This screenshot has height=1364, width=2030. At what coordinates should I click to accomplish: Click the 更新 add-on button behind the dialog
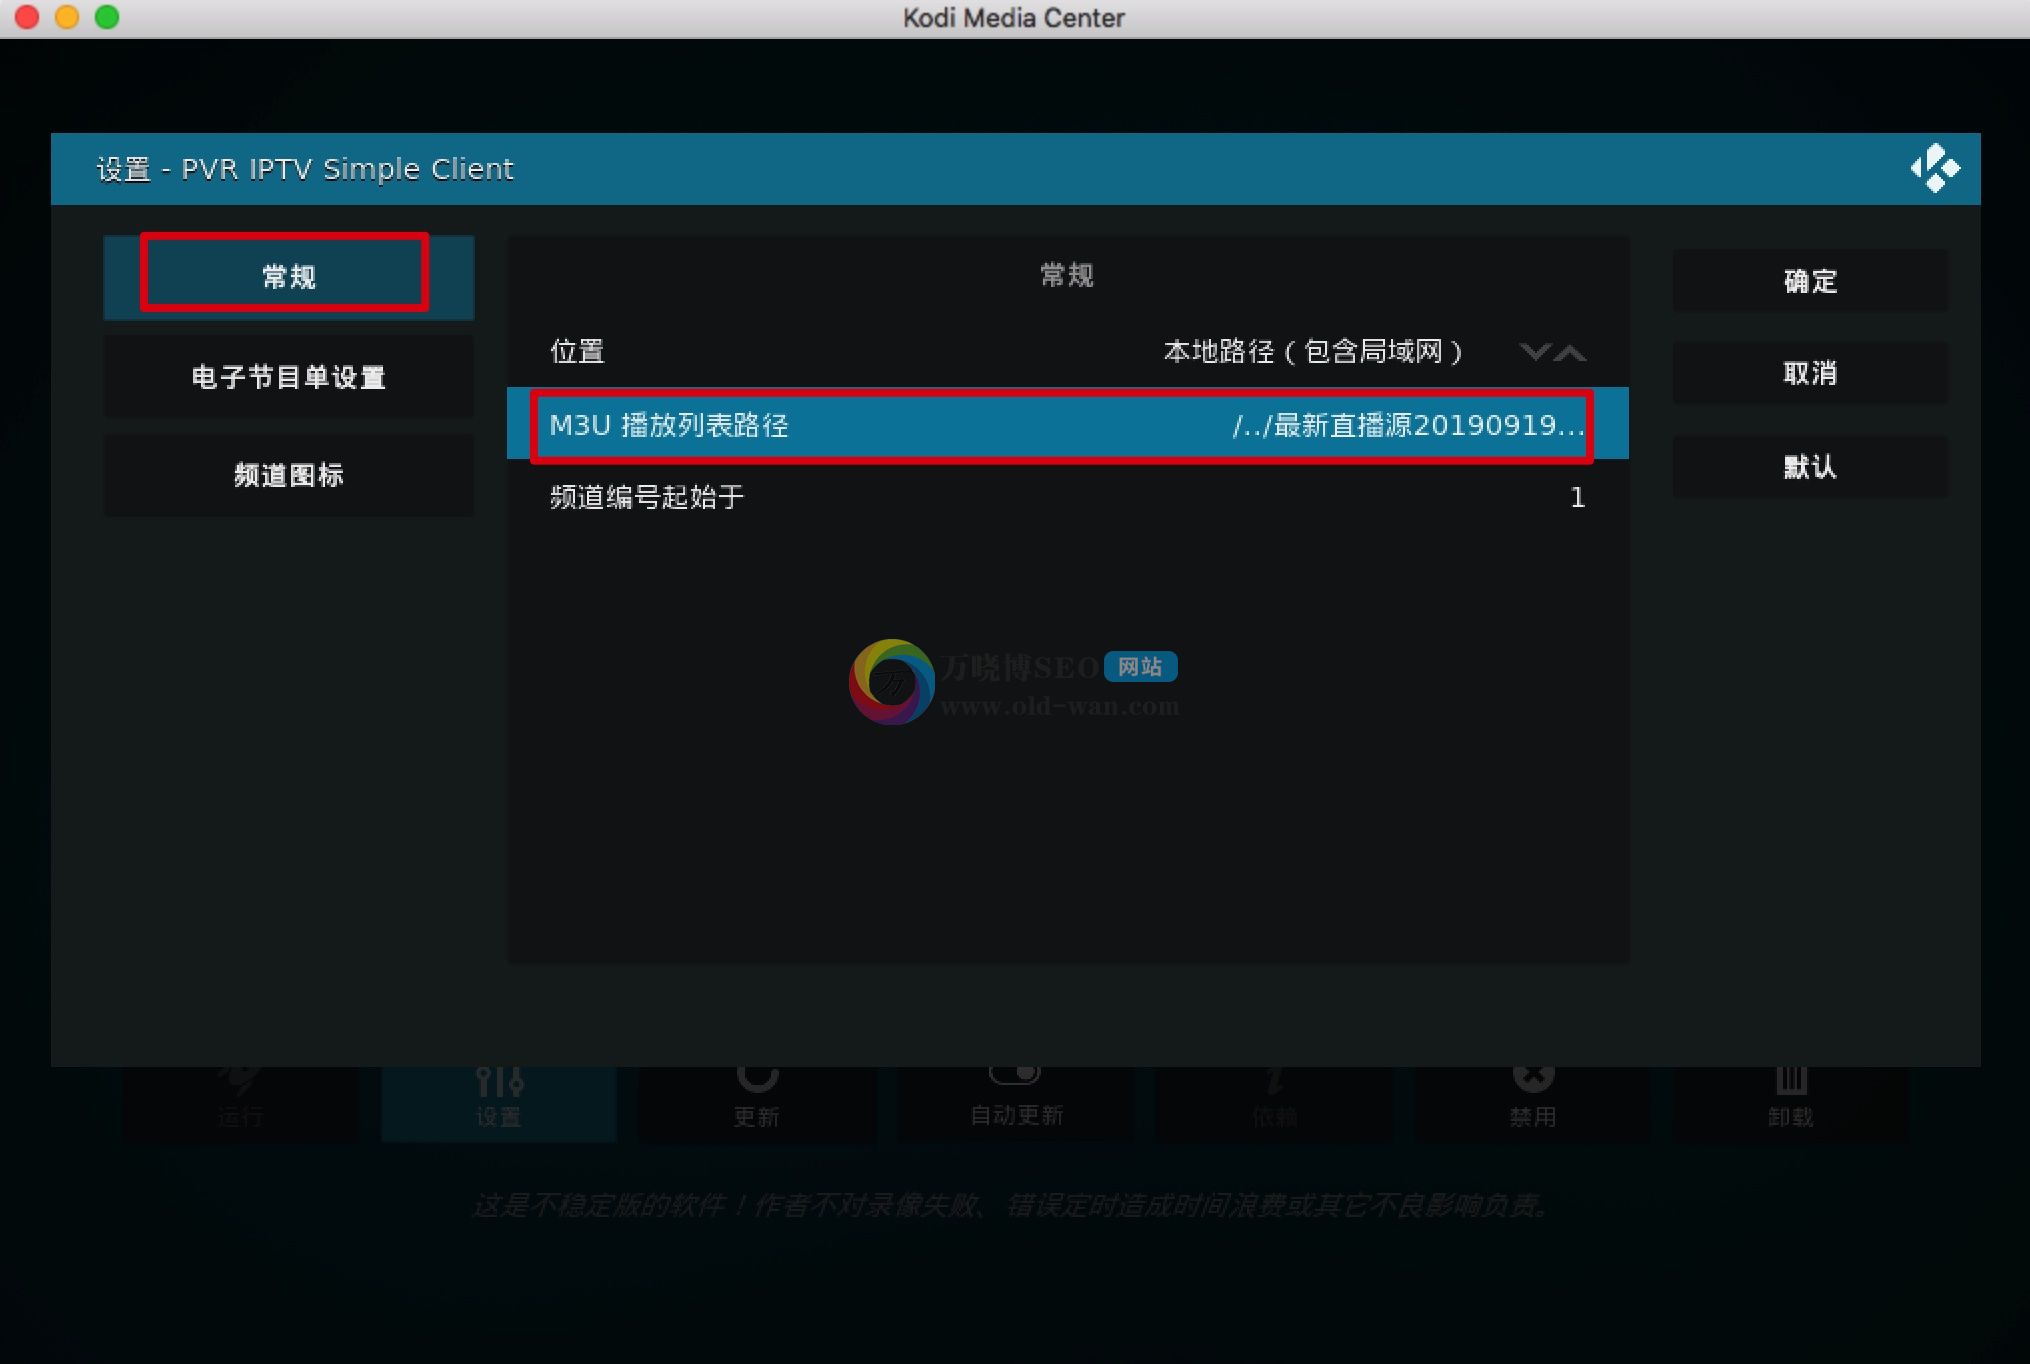coord(756,1104)
